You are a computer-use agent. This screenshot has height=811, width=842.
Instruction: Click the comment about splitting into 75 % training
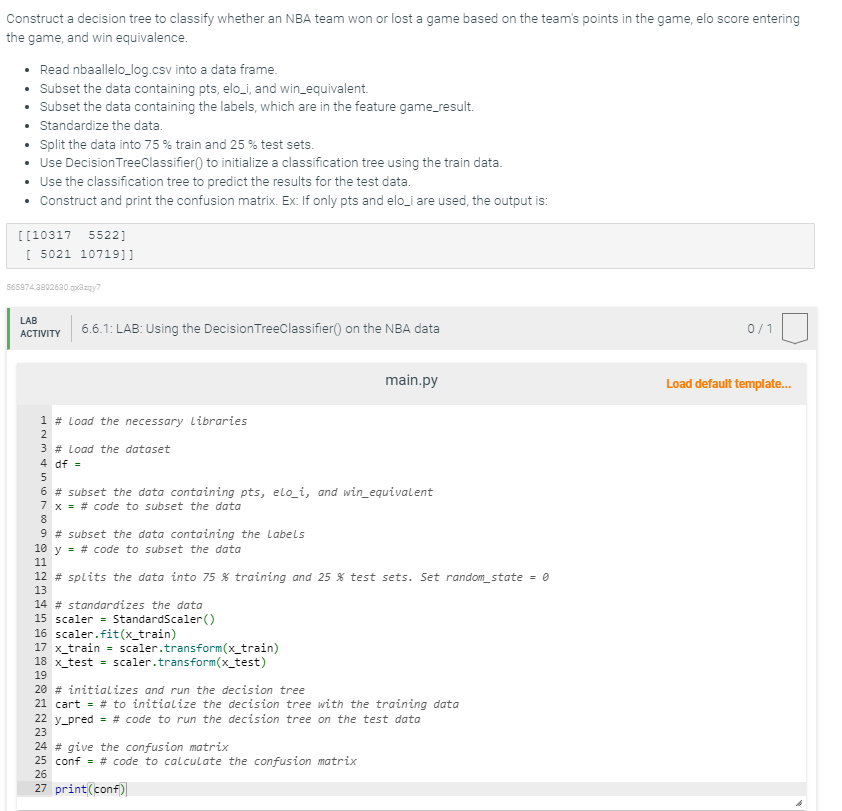point(302,577)
